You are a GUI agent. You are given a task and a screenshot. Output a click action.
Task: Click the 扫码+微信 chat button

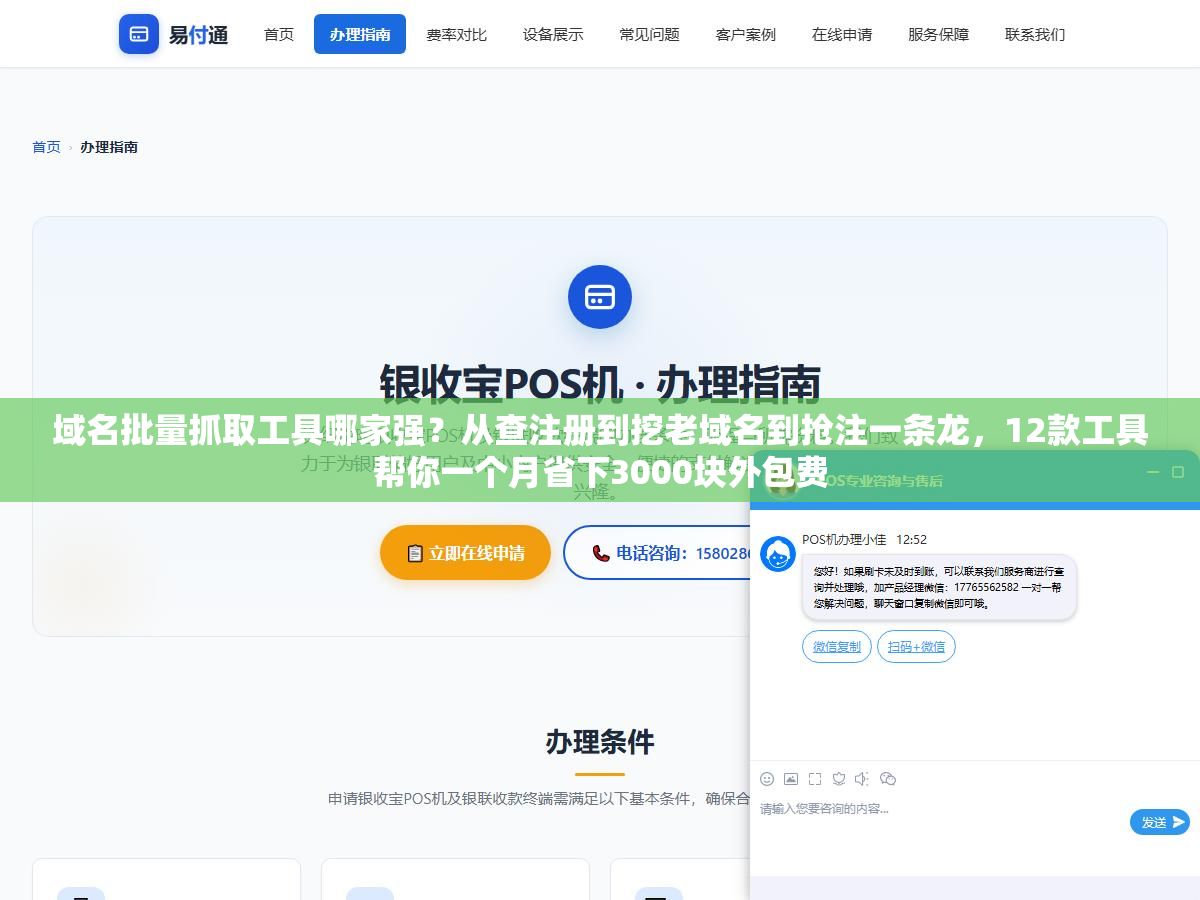coord(916,647)
